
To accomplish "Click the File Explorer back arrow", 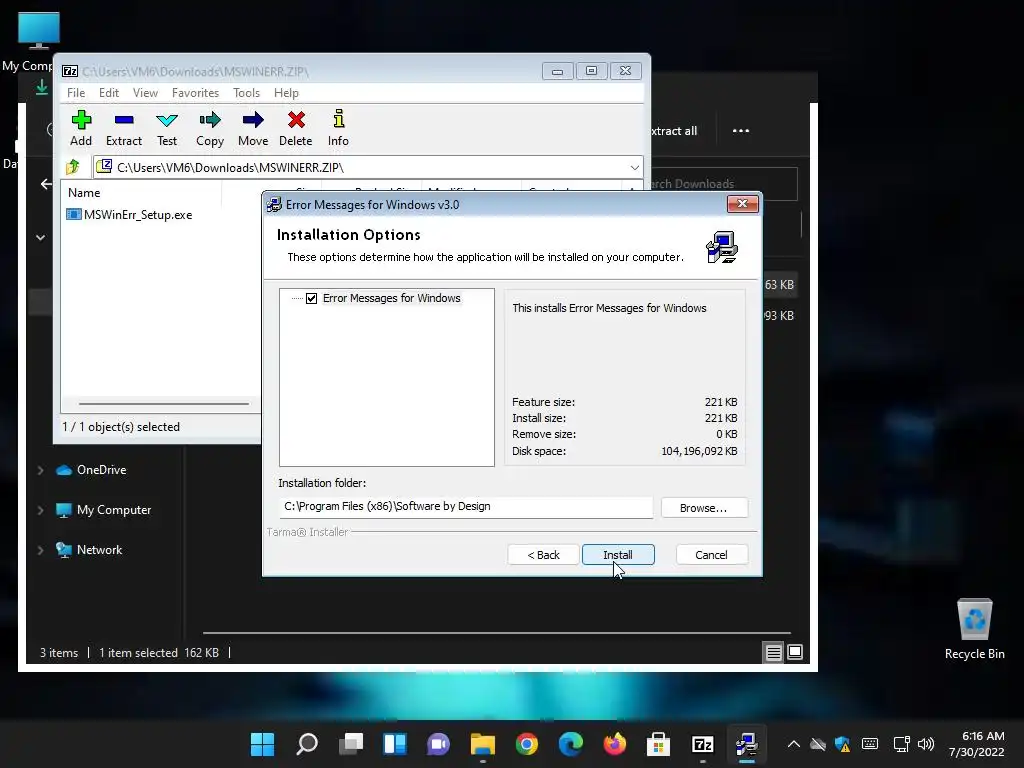I will (46, 184).
